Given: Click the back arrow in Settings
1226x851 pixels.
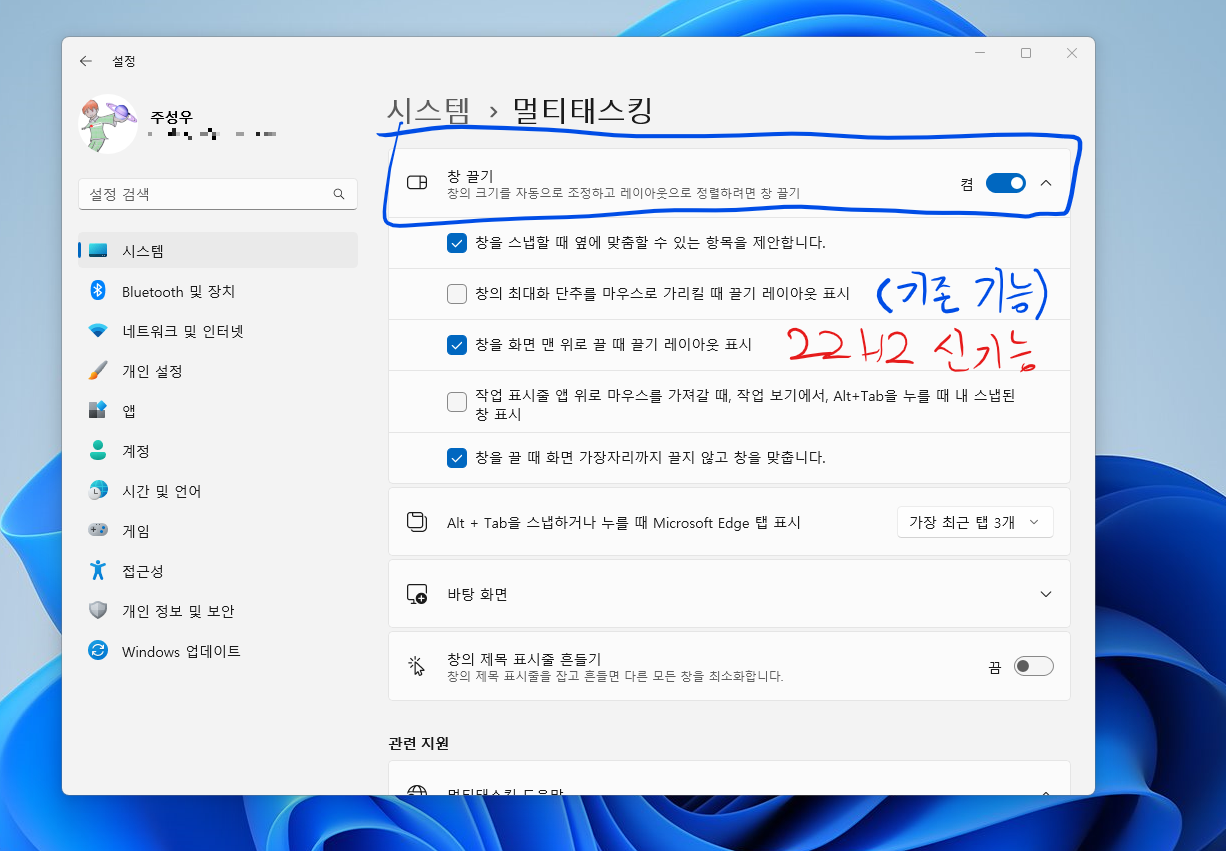Looking at the screenshot, I should (x=86, y=61).
